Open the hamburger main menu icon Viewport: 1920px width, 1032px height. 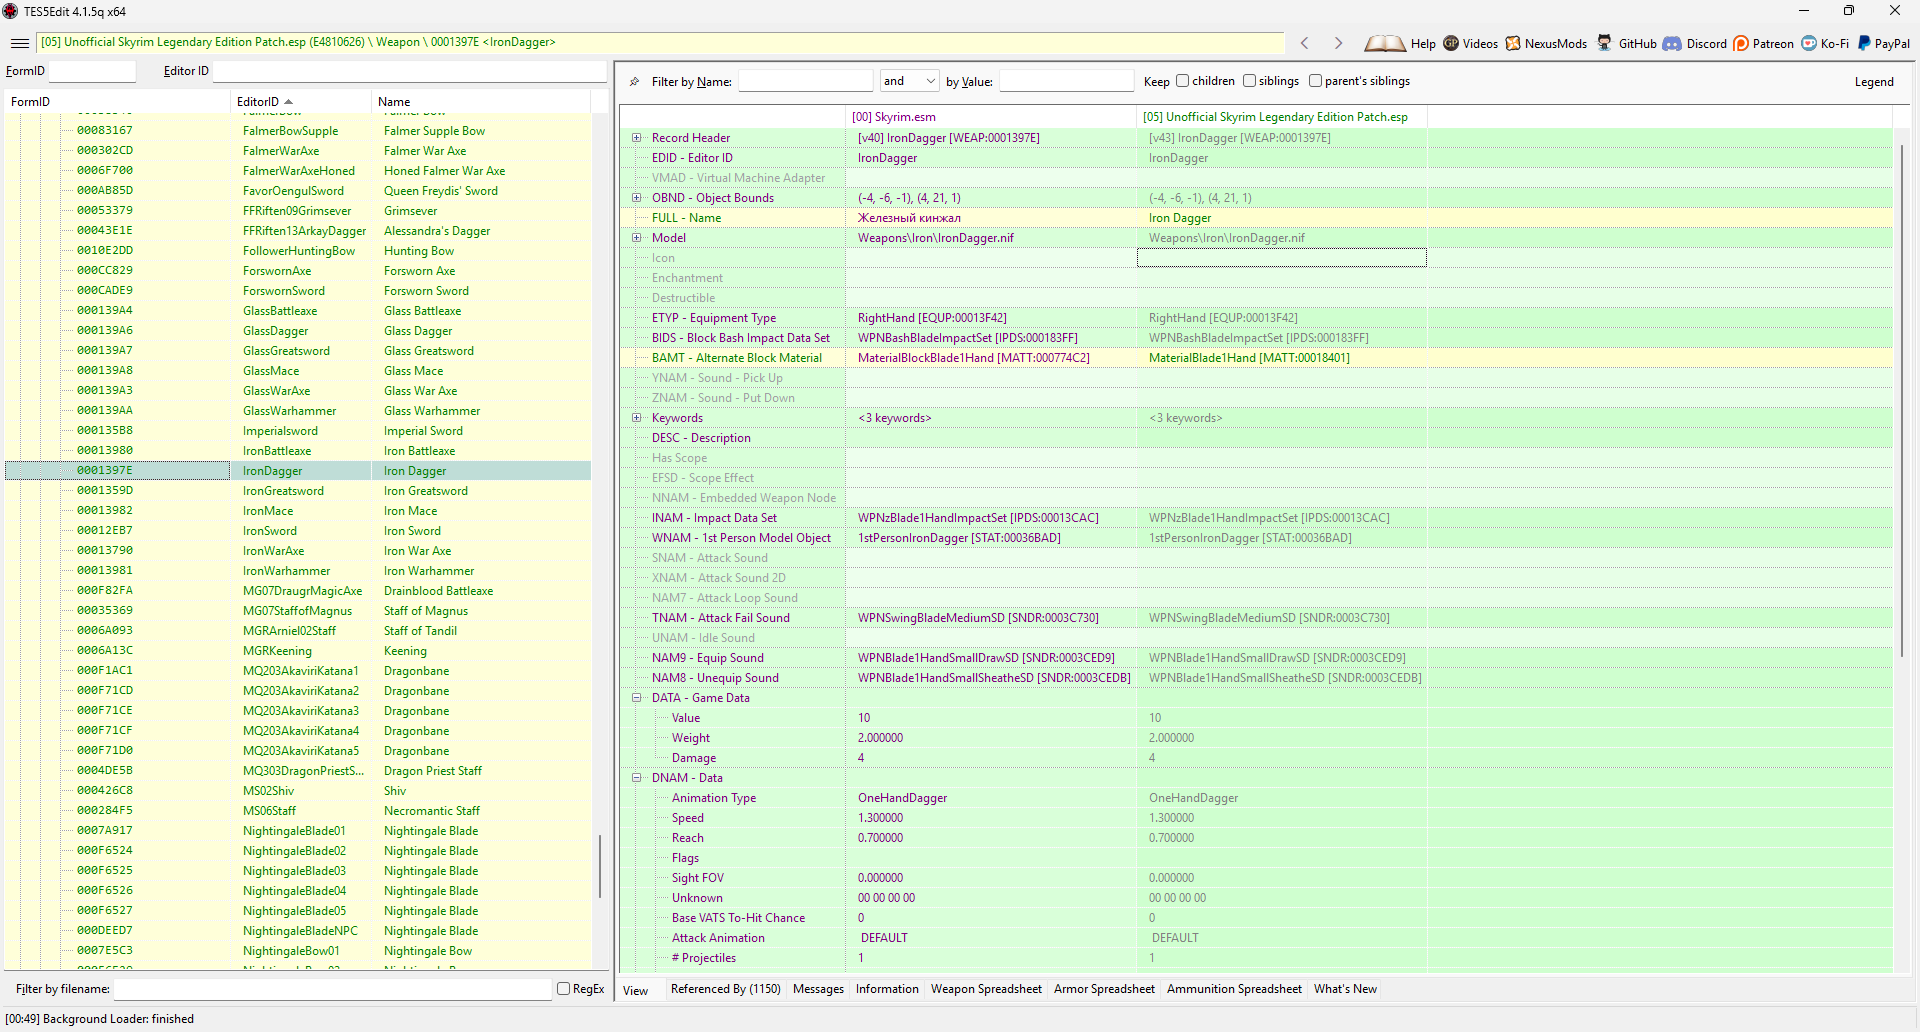19,43
